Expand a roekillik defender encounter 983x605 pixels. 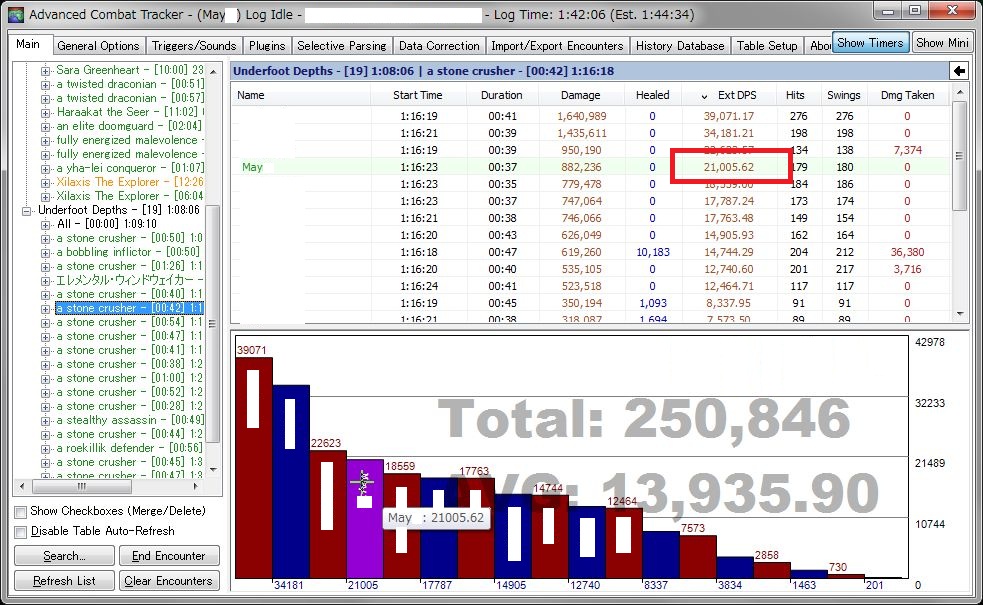45,449
